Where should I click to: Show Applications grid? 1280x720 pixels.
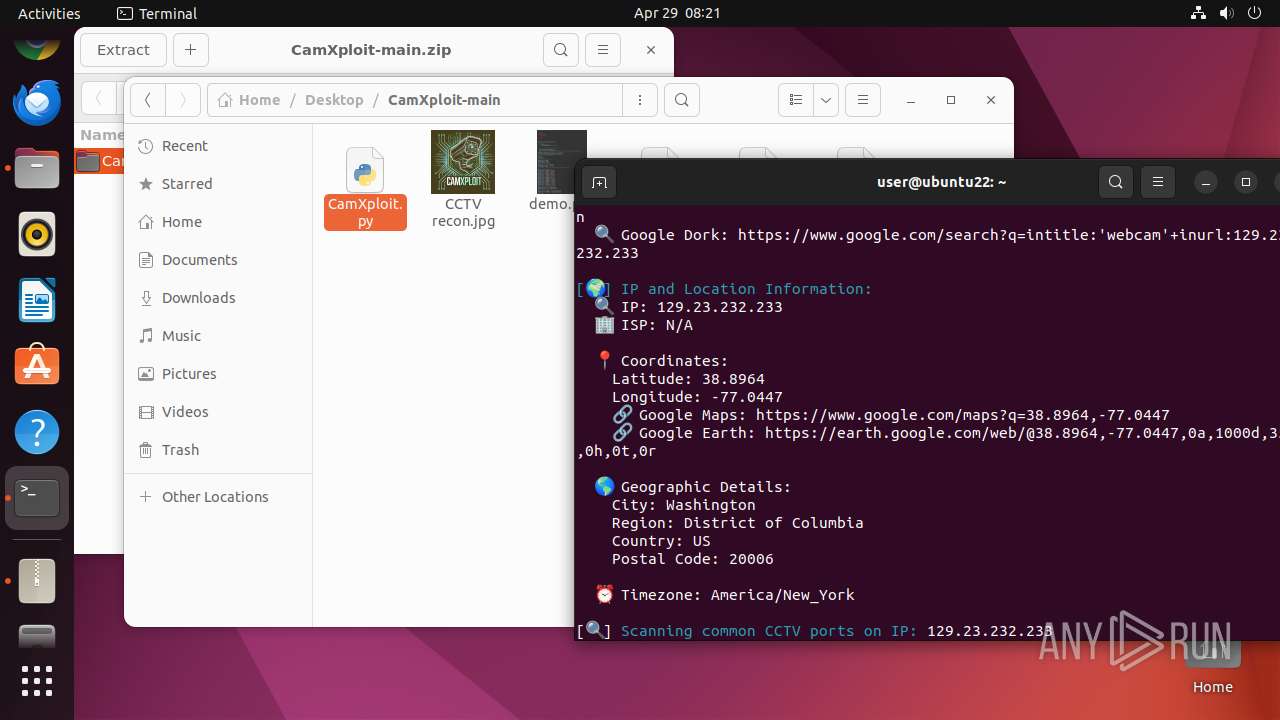click(x=37, y=681)
